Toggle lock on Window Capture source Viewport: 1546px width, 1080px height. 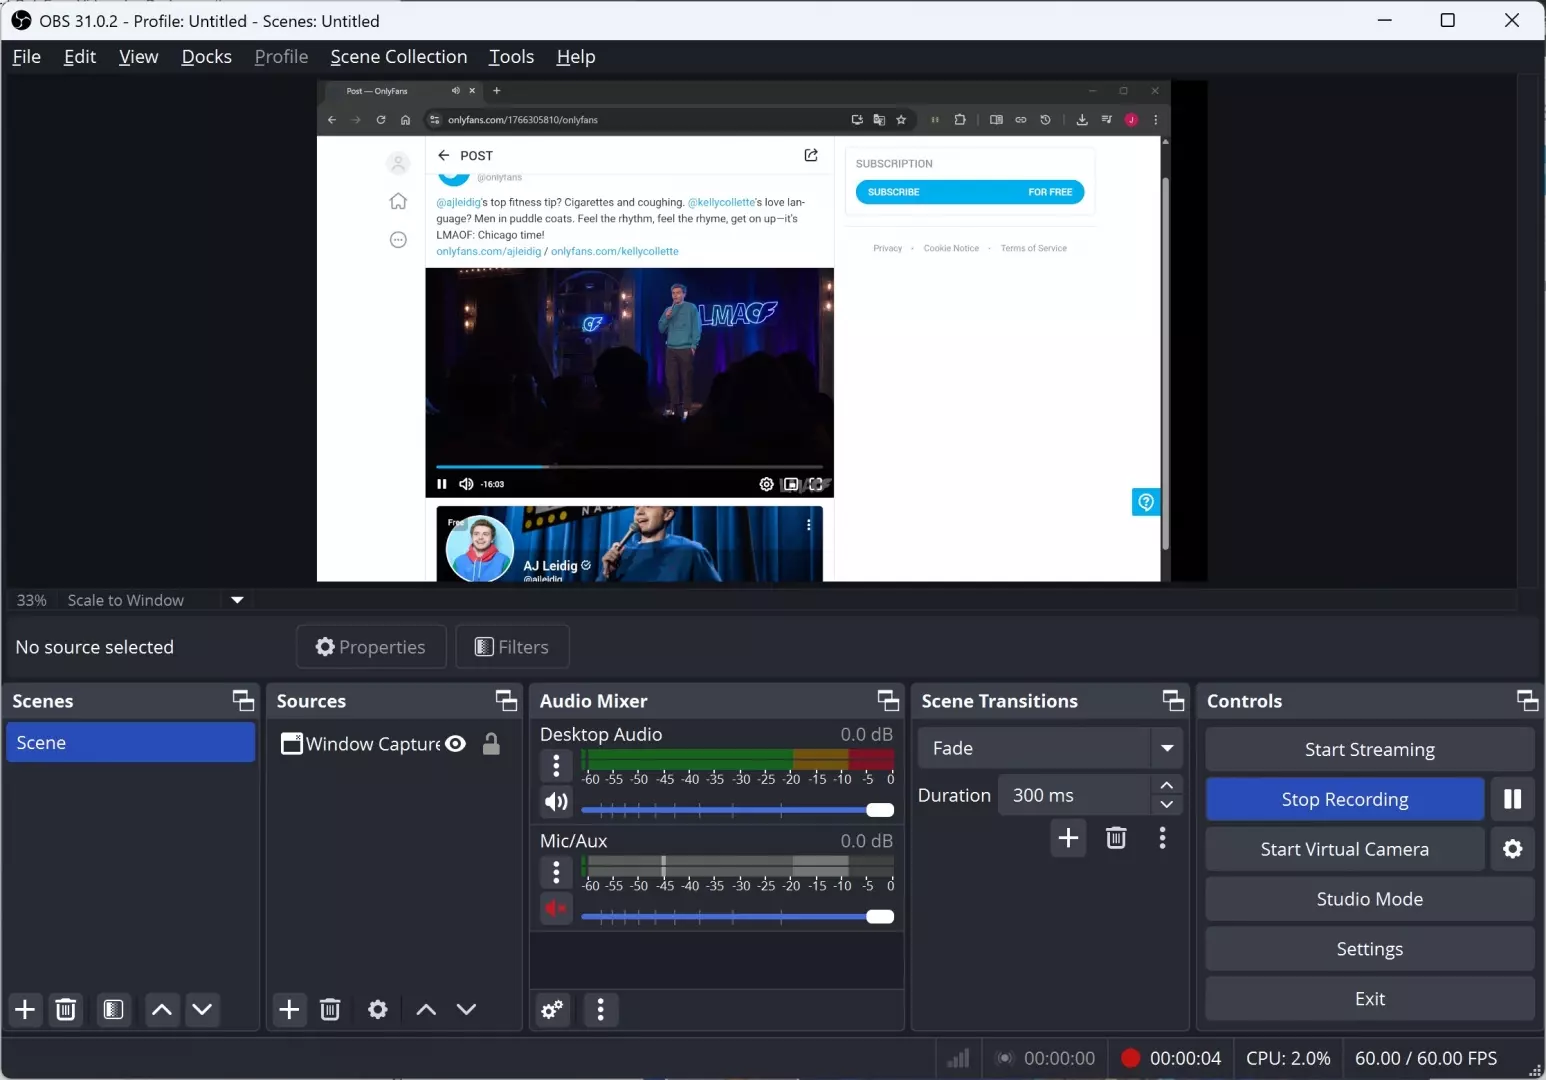491,744
